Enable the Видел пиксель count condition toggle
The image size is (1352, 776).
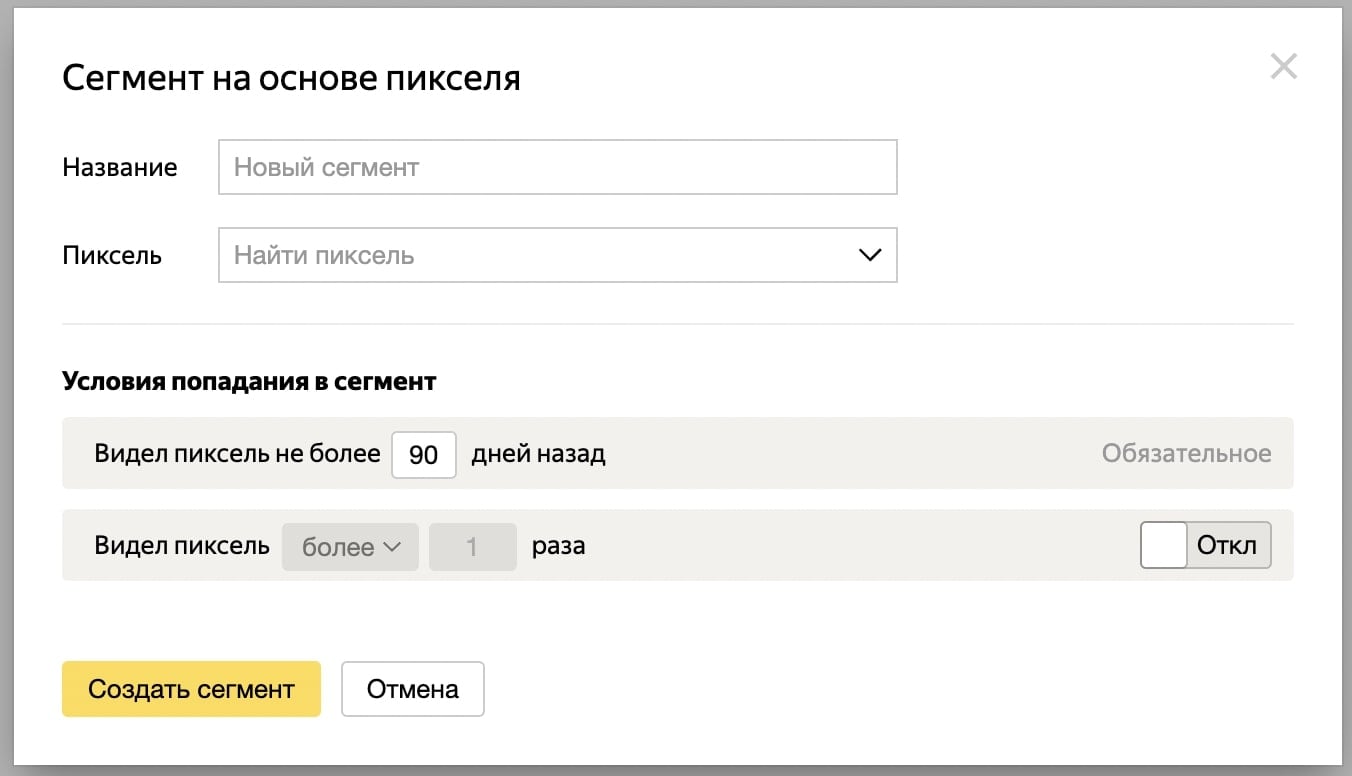point(1205,545)
